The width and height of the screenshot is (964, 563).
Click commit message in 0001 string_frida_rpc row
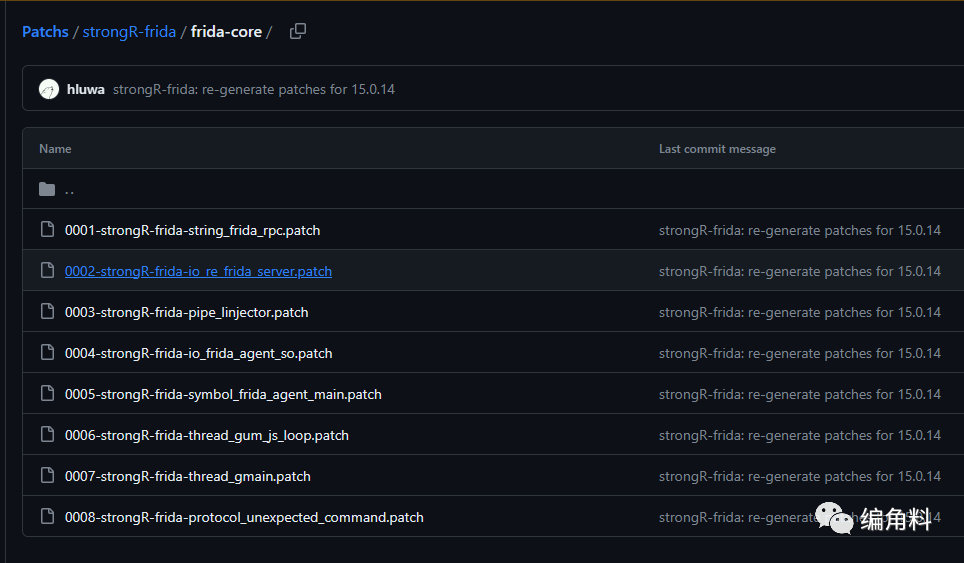pyautogui.click(x=800, y=230)
